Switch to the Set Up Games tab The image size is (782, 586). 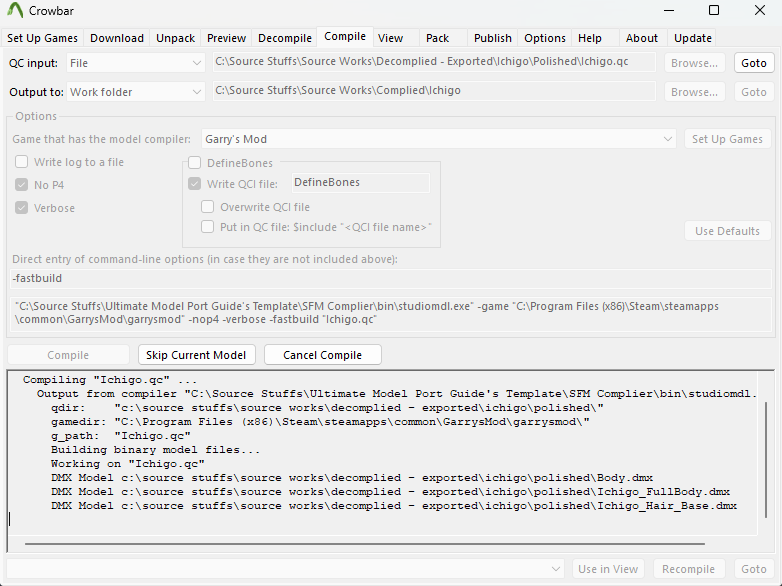42,38
